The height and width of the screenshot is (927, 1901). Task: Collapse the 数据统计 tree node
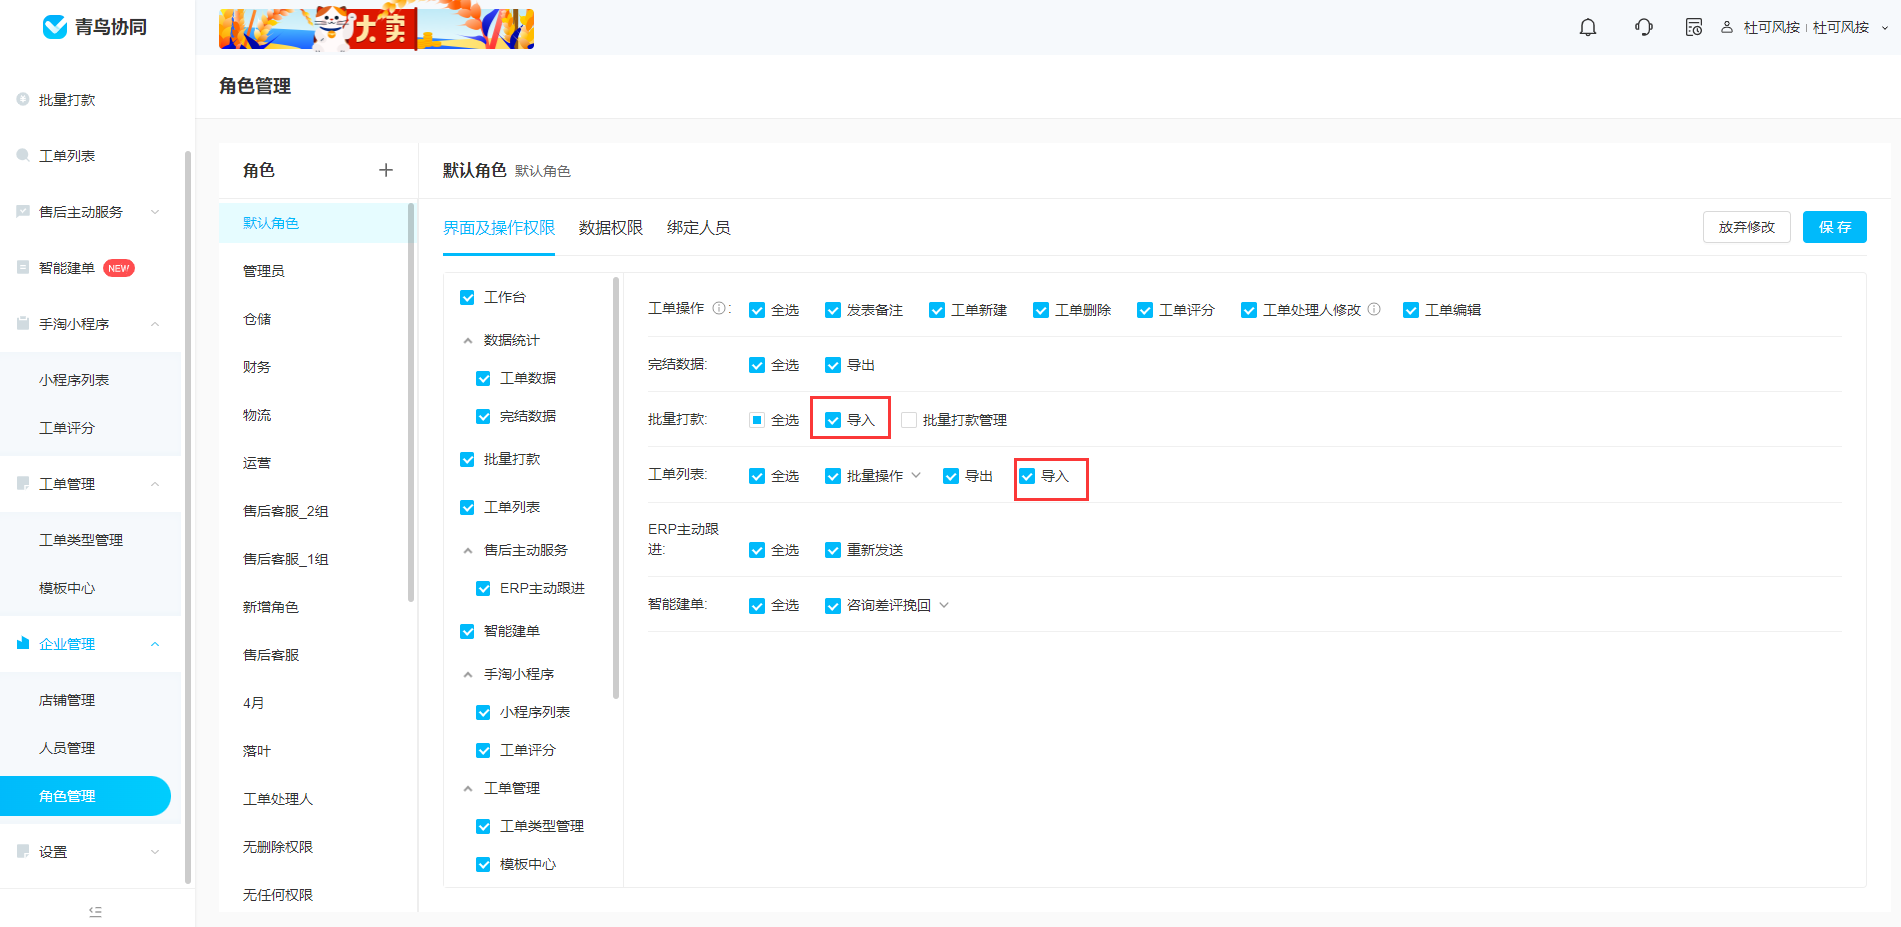coord(468,341)
